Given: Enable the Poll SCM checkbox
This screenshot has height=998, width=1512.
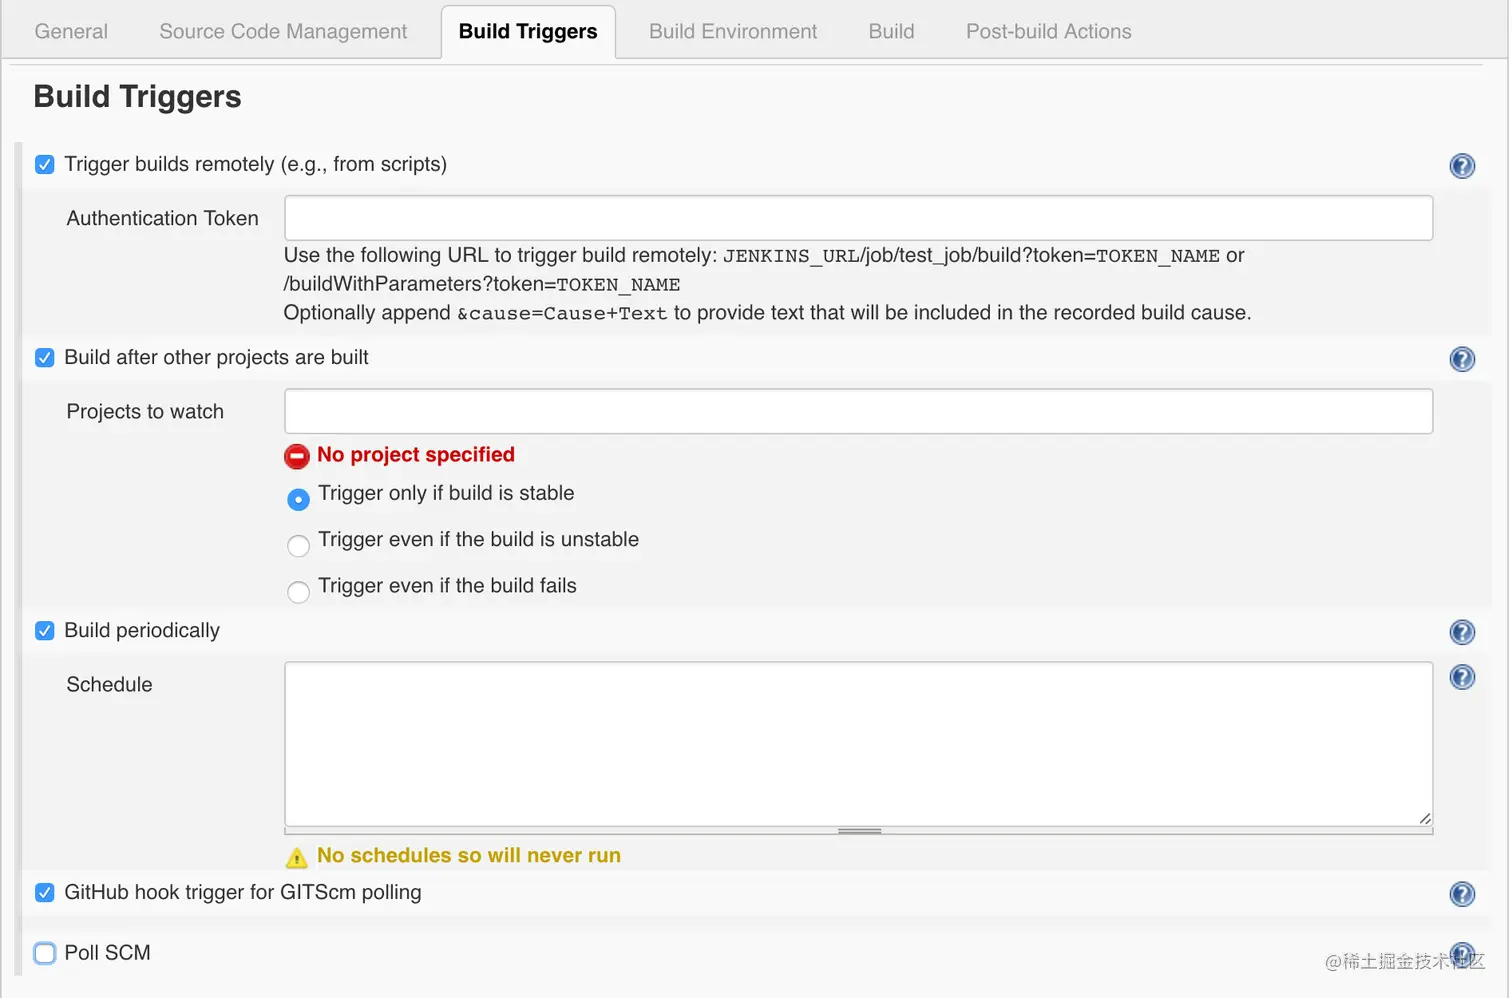Looking at the screenshot, I should (45, 953).
